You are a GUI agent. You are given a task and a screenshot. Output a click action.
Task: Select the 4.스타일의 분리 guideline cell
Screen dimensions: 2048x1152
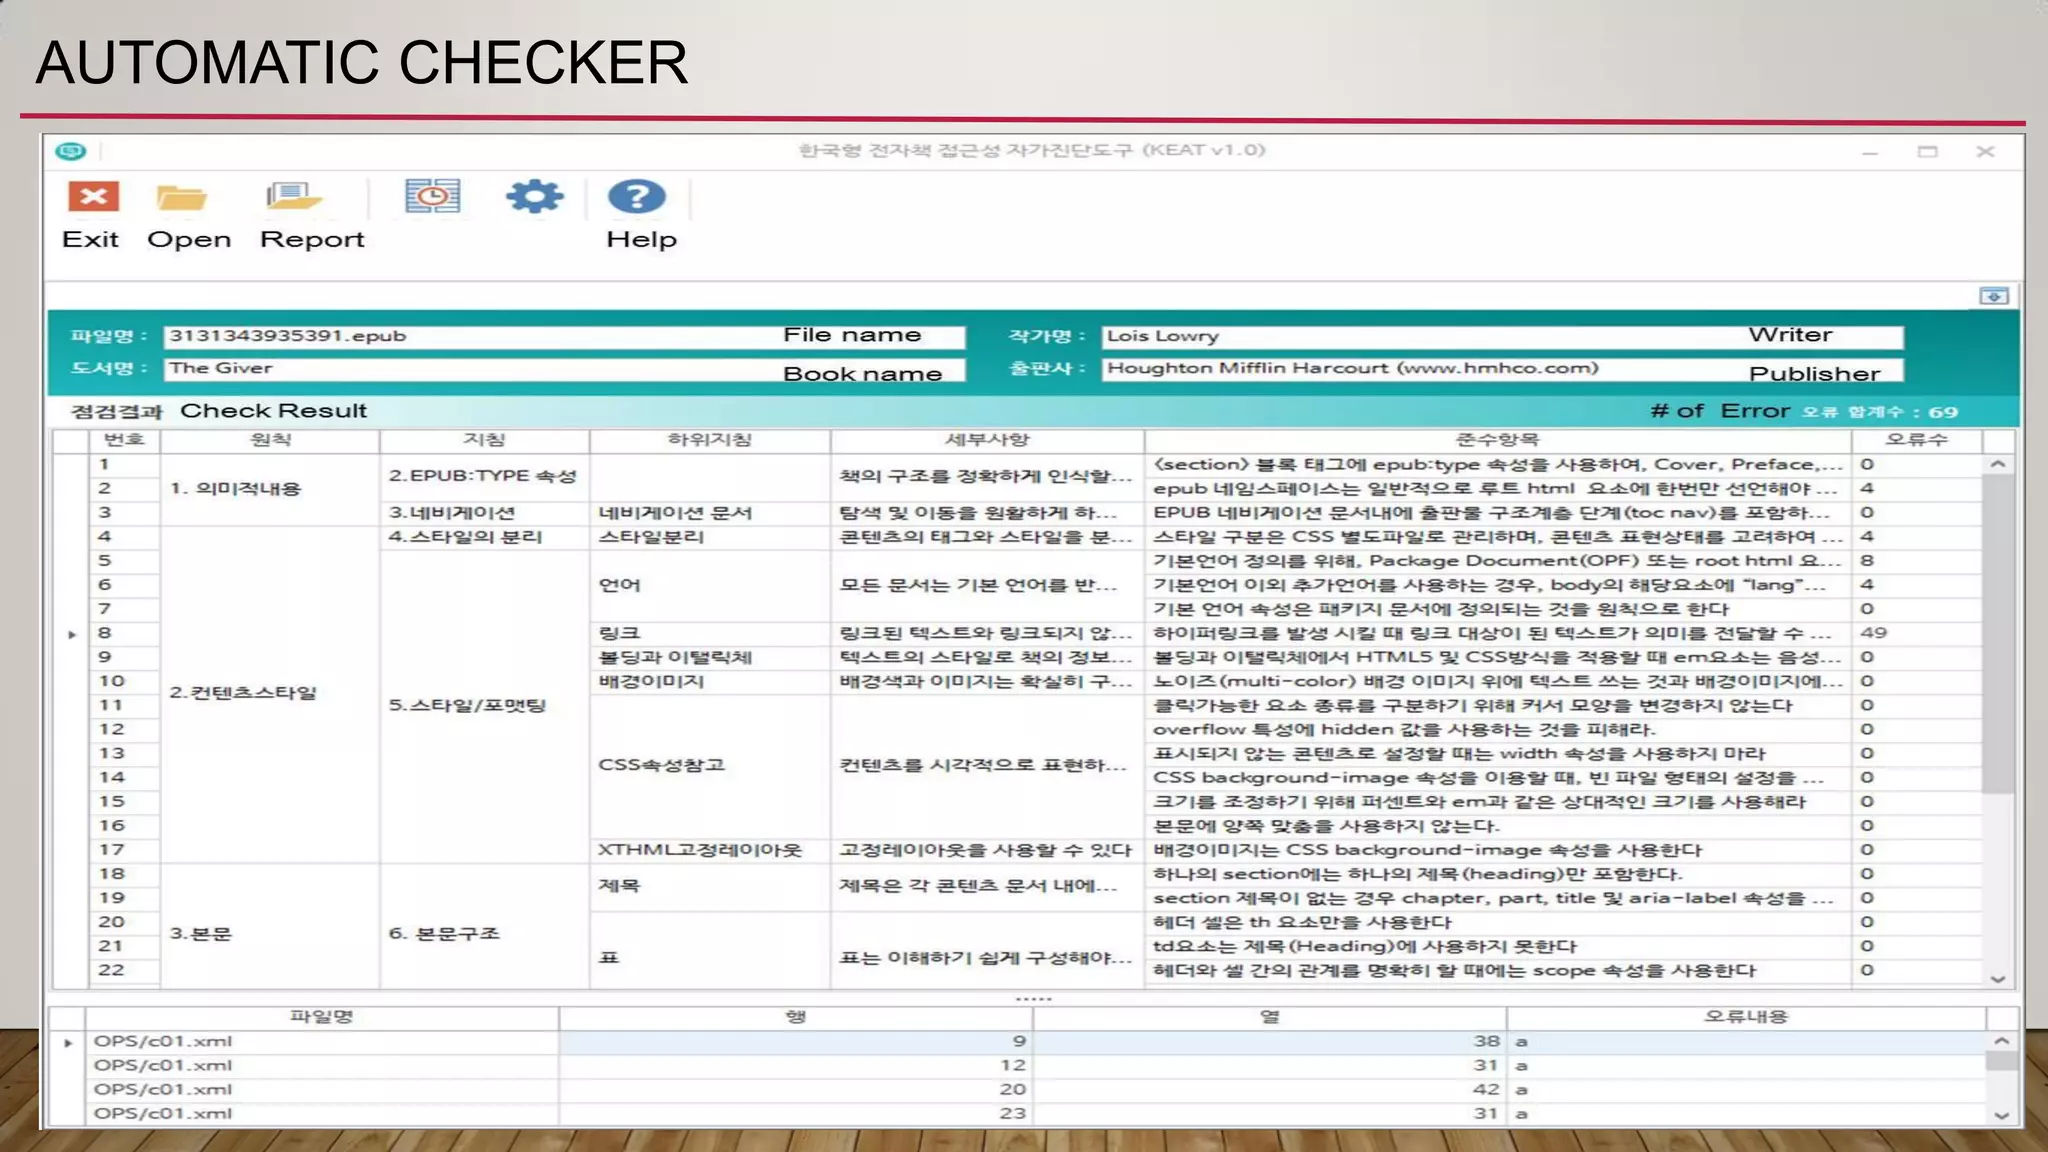[x=484, y=537]
